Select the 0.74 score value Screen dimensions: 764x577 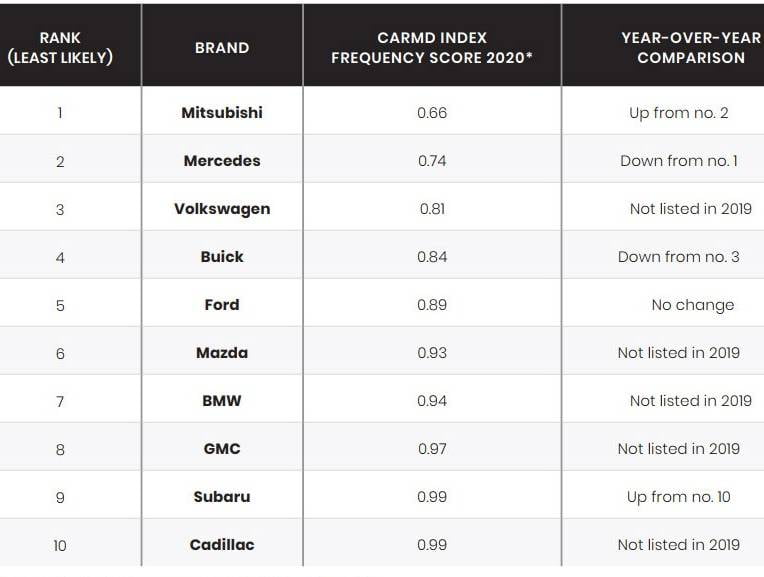pos(432,161)
